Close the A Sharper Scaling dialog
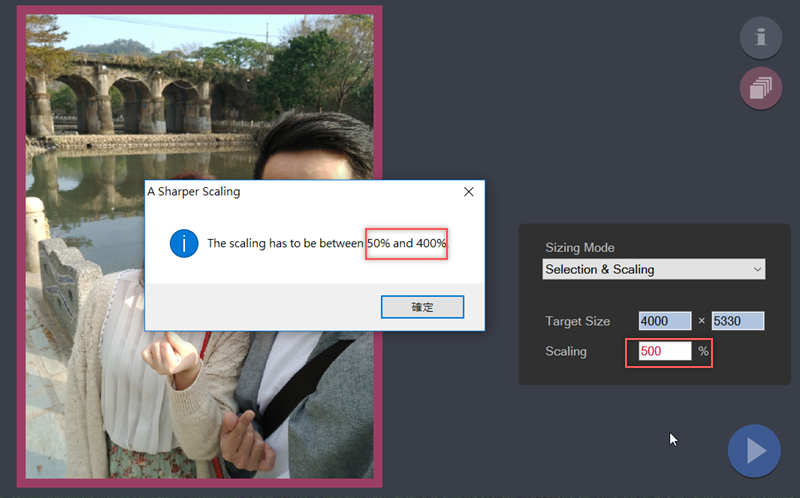 468,192
